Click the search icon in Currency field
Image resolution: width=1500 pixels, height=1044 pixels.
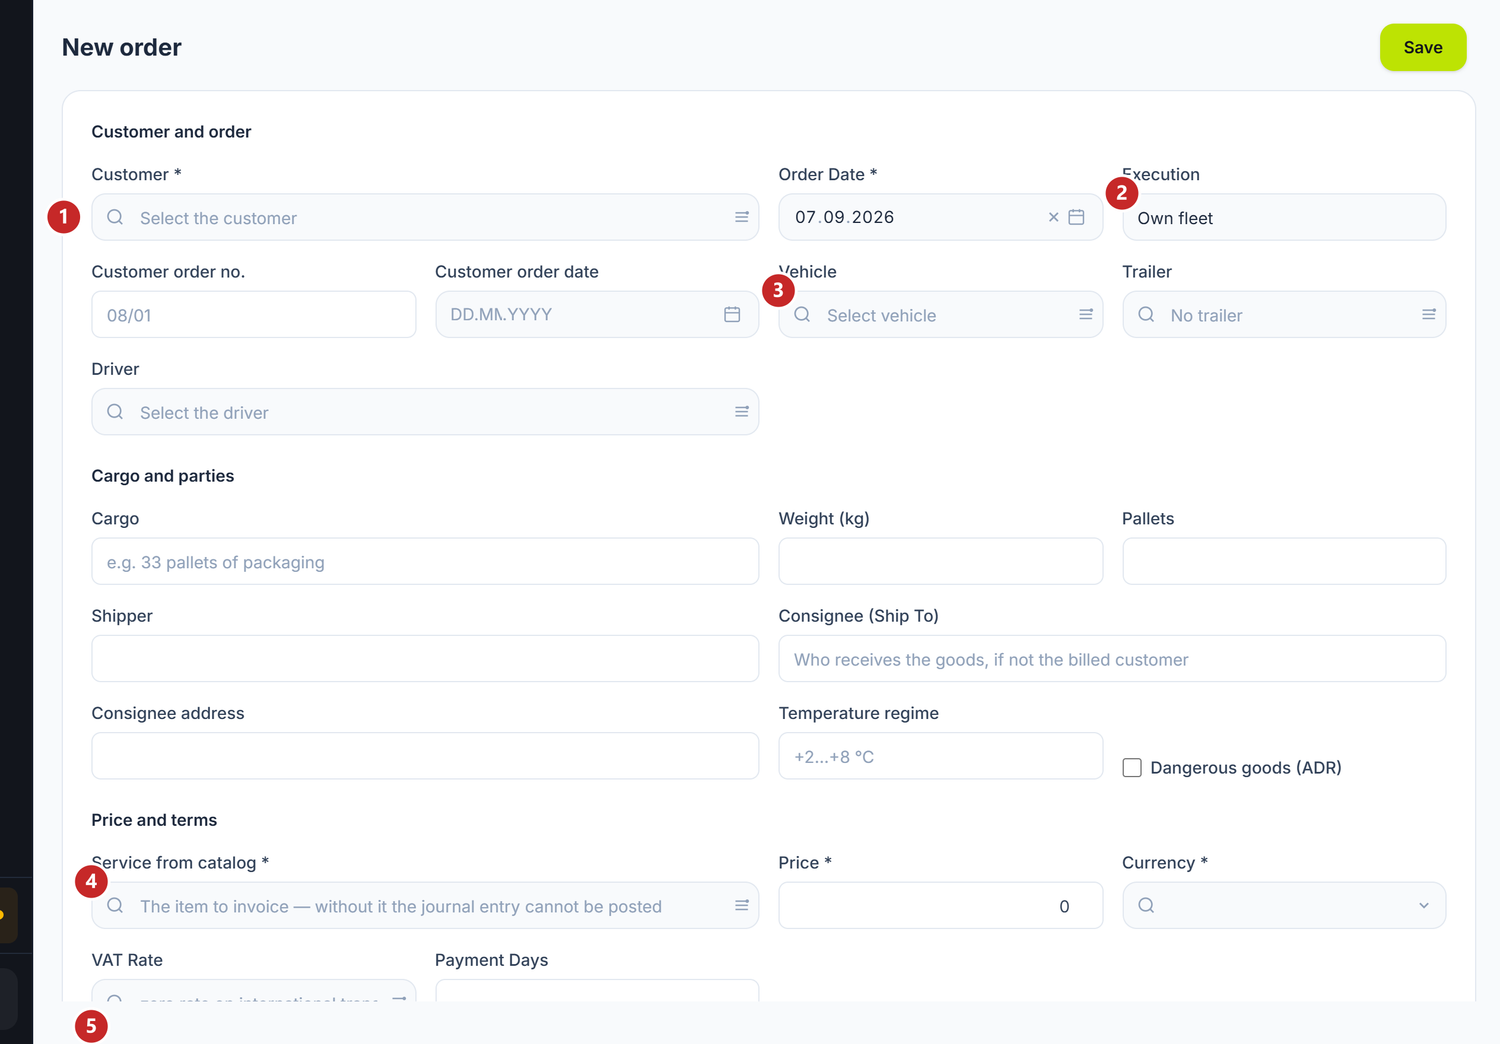coord(1147,905)
